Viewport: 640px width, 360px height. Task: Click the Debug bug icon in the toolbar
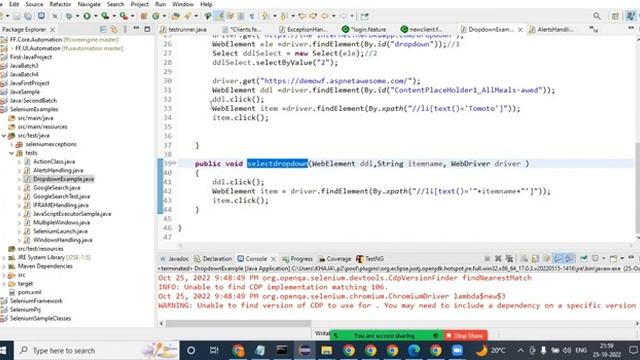pyautogui.click(x=69, y=16)
